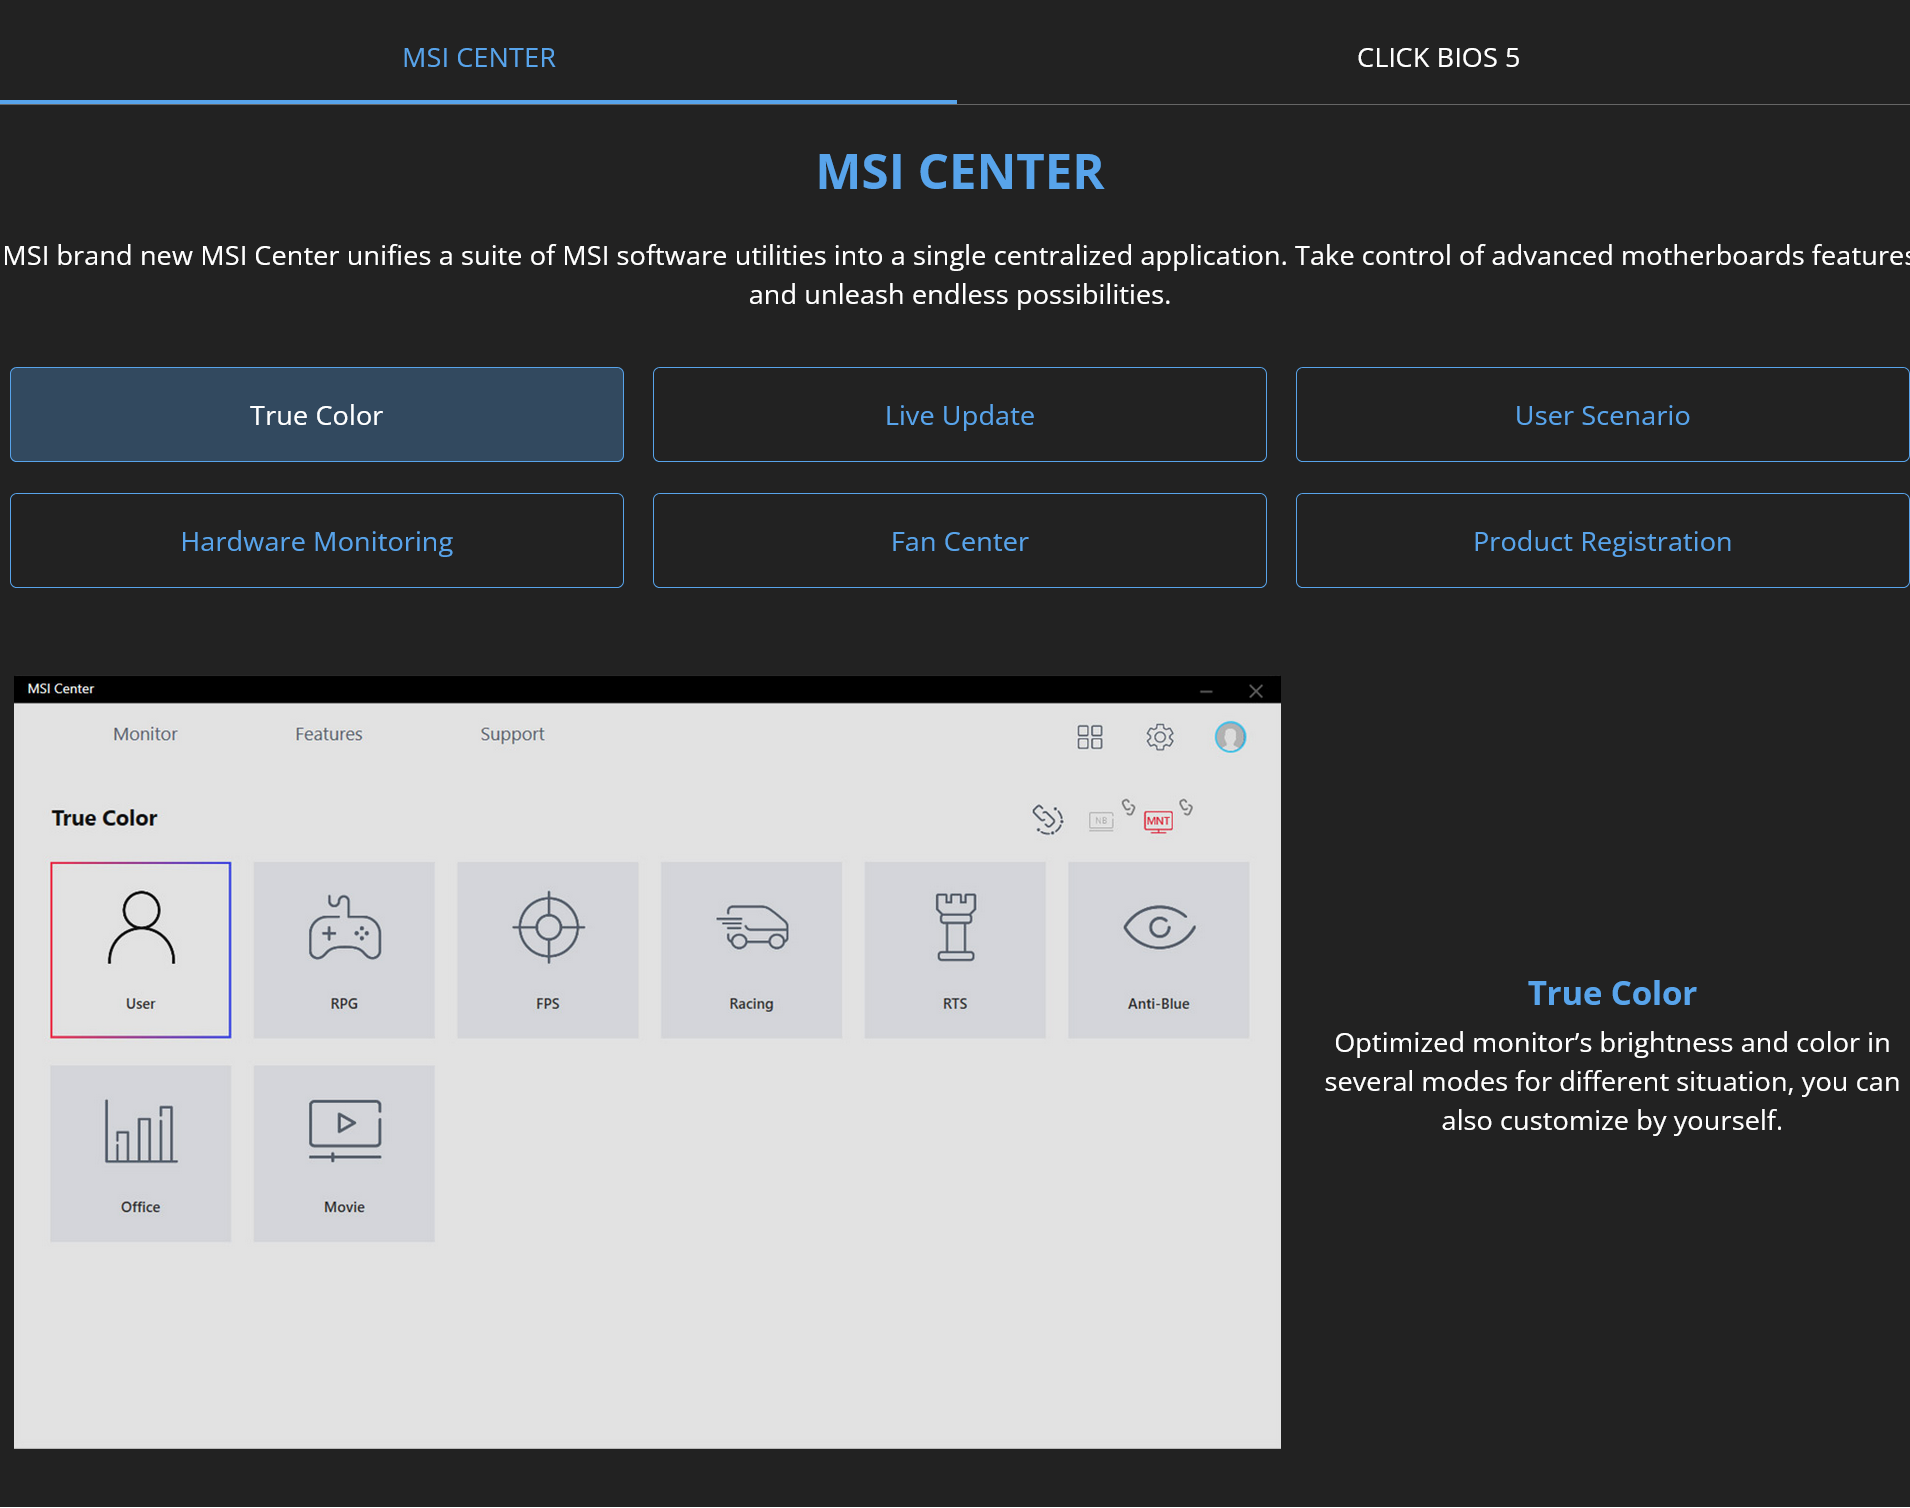
Task: Click the blue True Color description title
Action: point(1612,993)
